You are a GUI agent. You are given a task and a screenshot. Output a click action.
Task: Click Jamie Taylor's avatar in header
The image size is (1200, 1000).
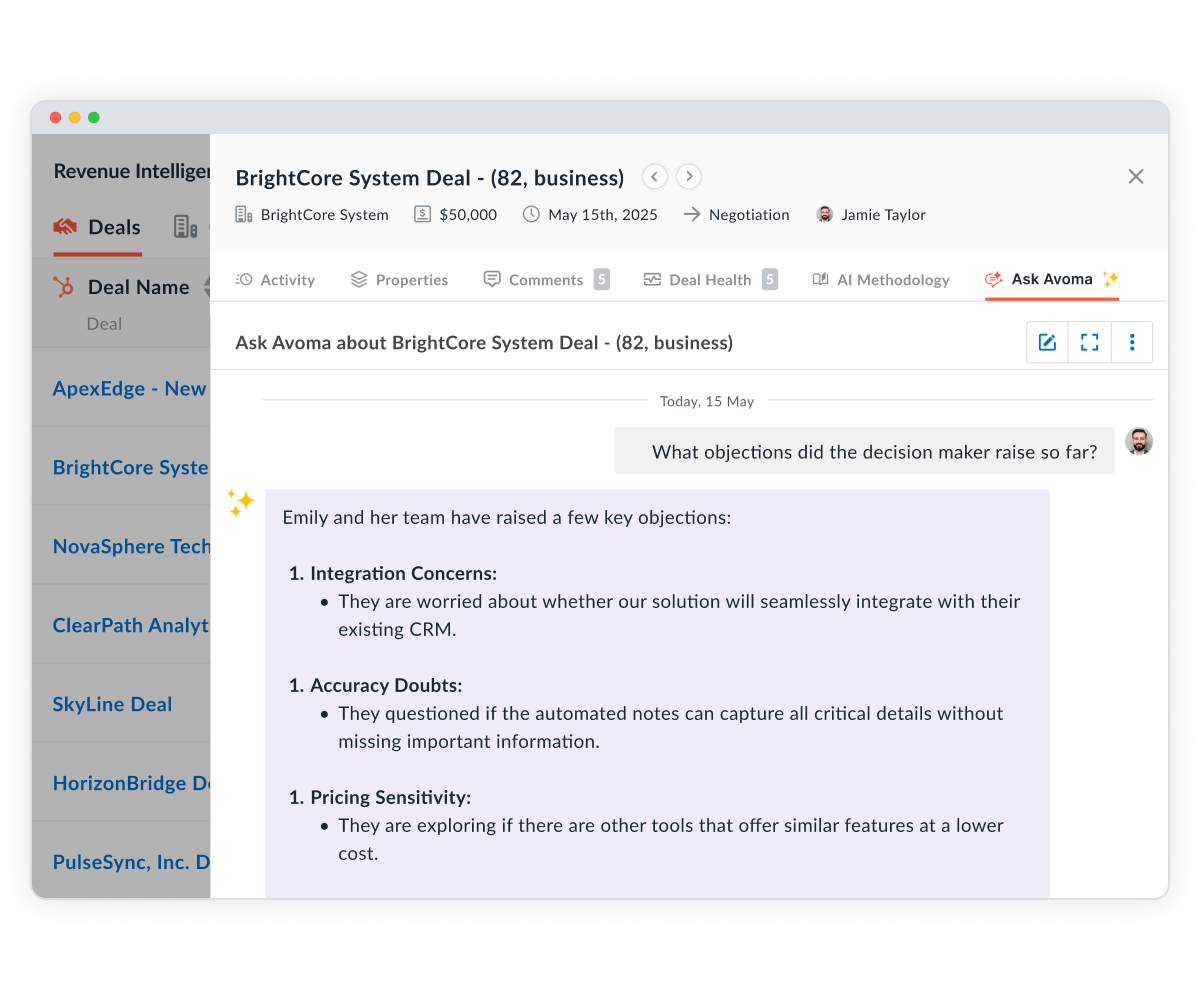[x=825, y=214]
